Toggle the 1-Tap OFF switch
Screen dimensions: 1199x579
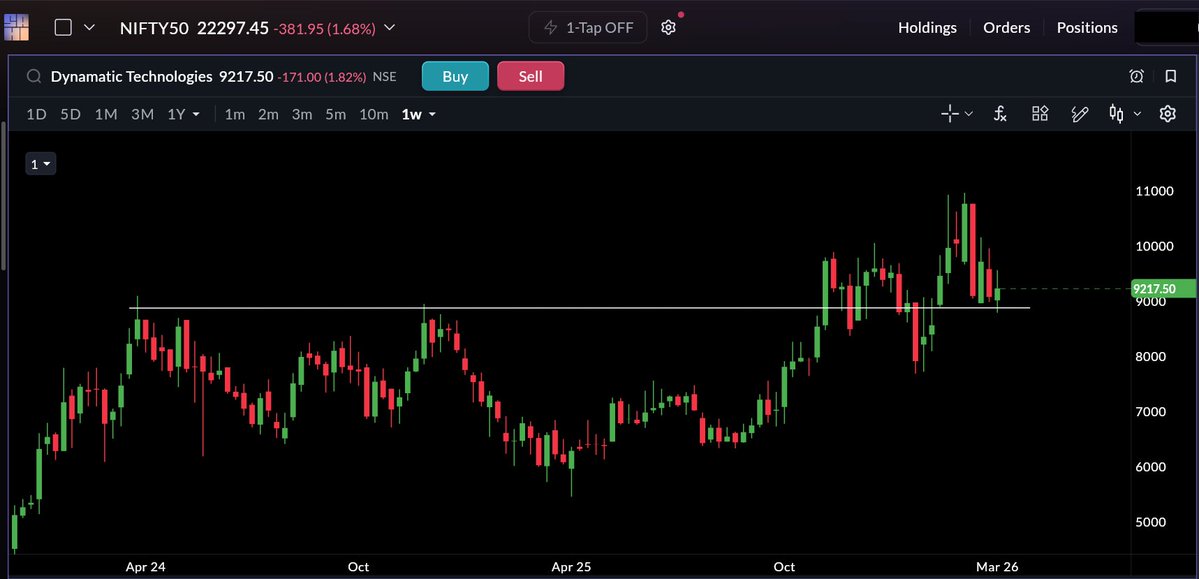(x=587, y=28)
